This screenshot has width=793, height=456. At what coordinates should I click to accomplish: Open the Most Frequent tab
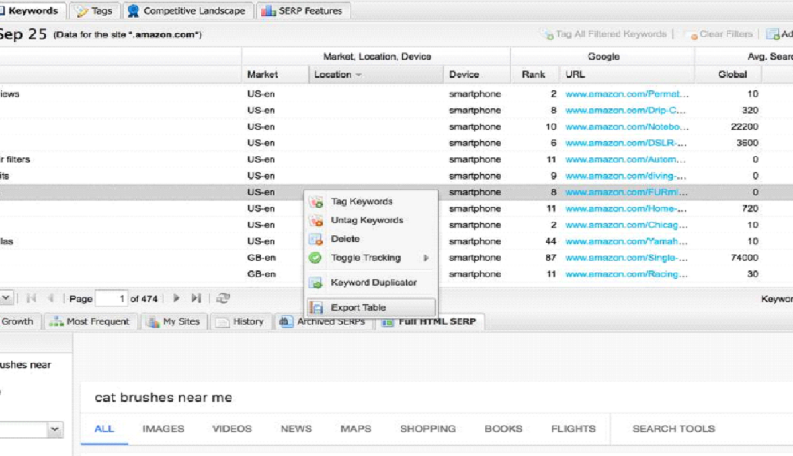(91, 322)
